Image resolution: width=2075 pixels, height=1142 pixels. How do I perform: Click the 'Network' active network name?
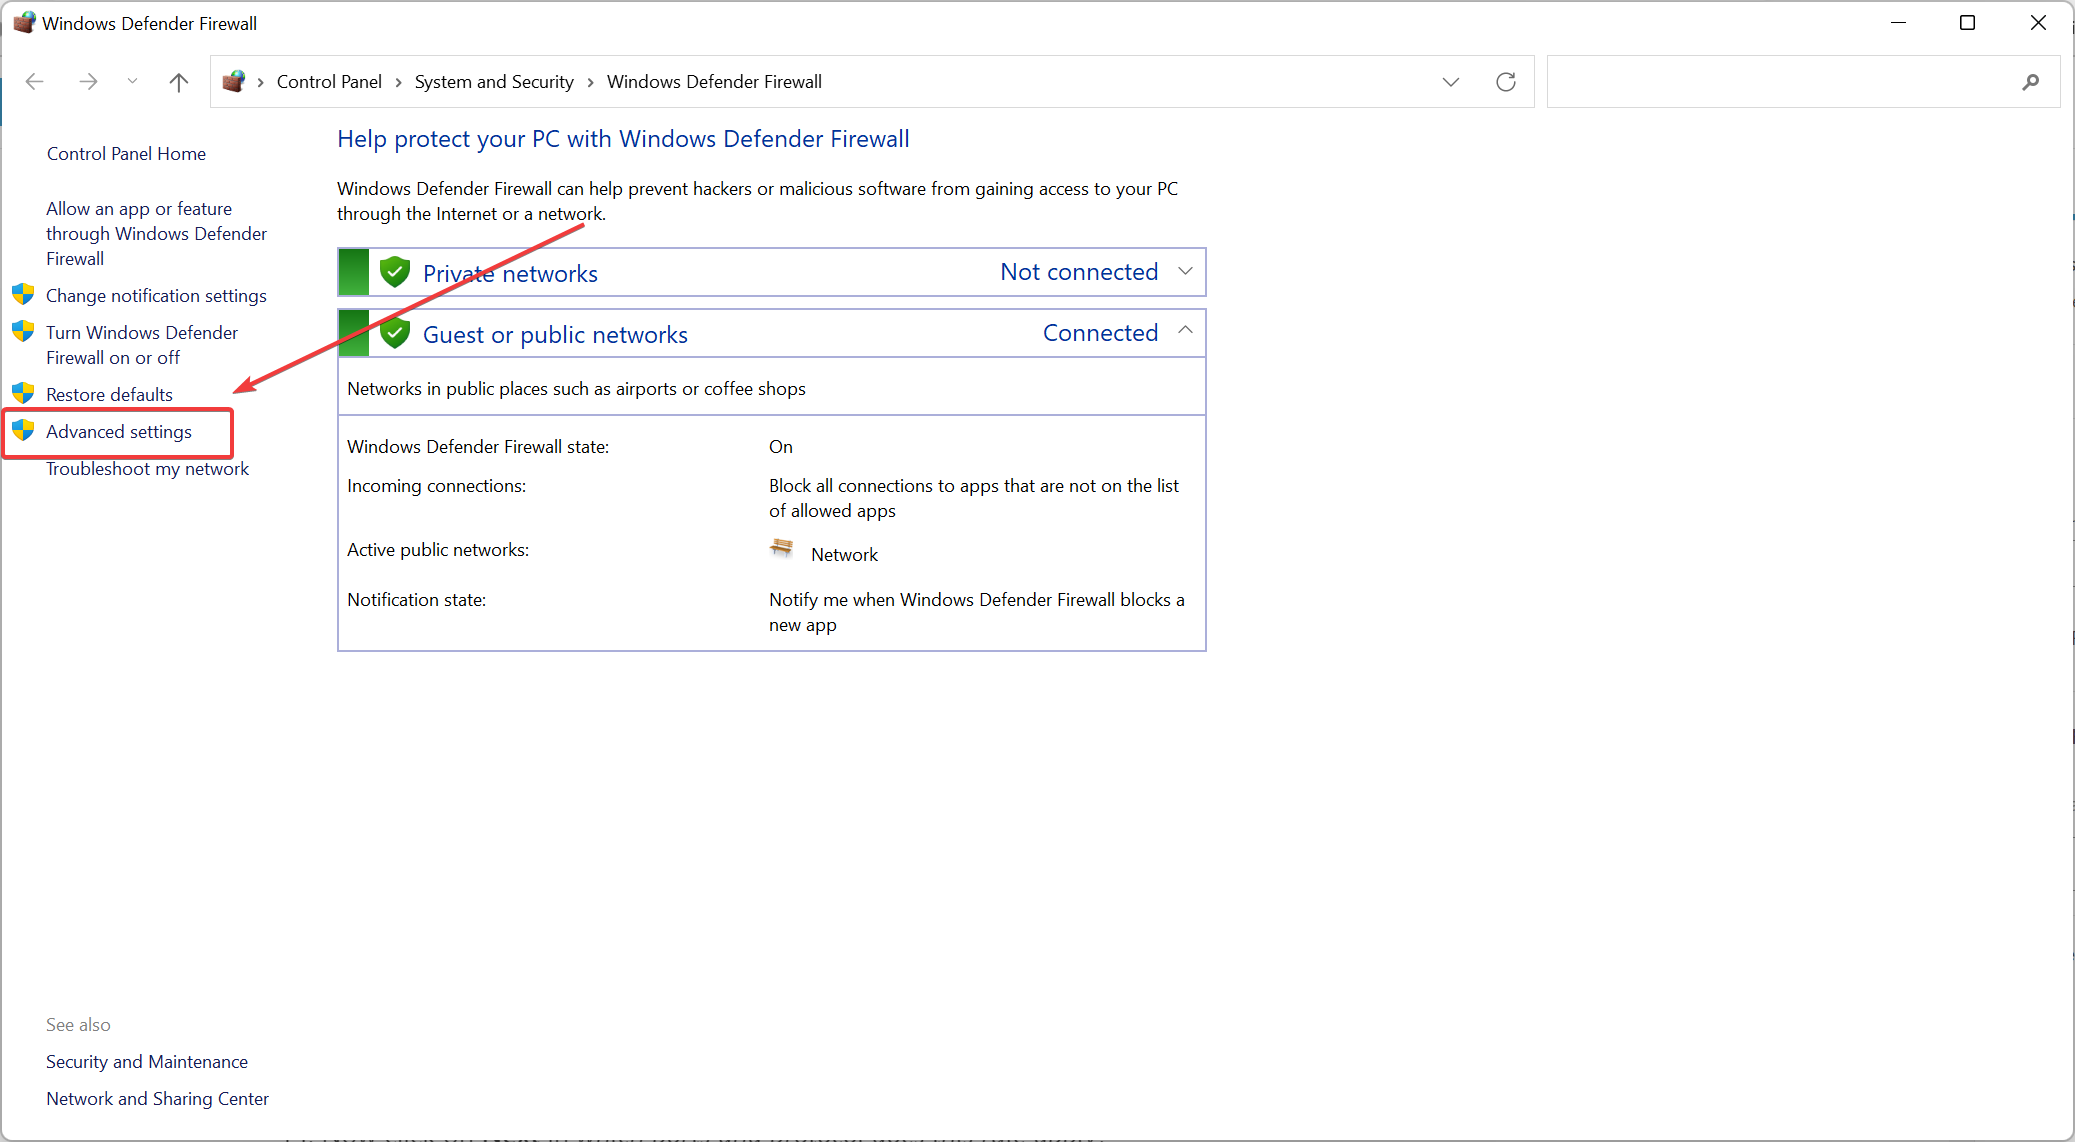[844, 555]
